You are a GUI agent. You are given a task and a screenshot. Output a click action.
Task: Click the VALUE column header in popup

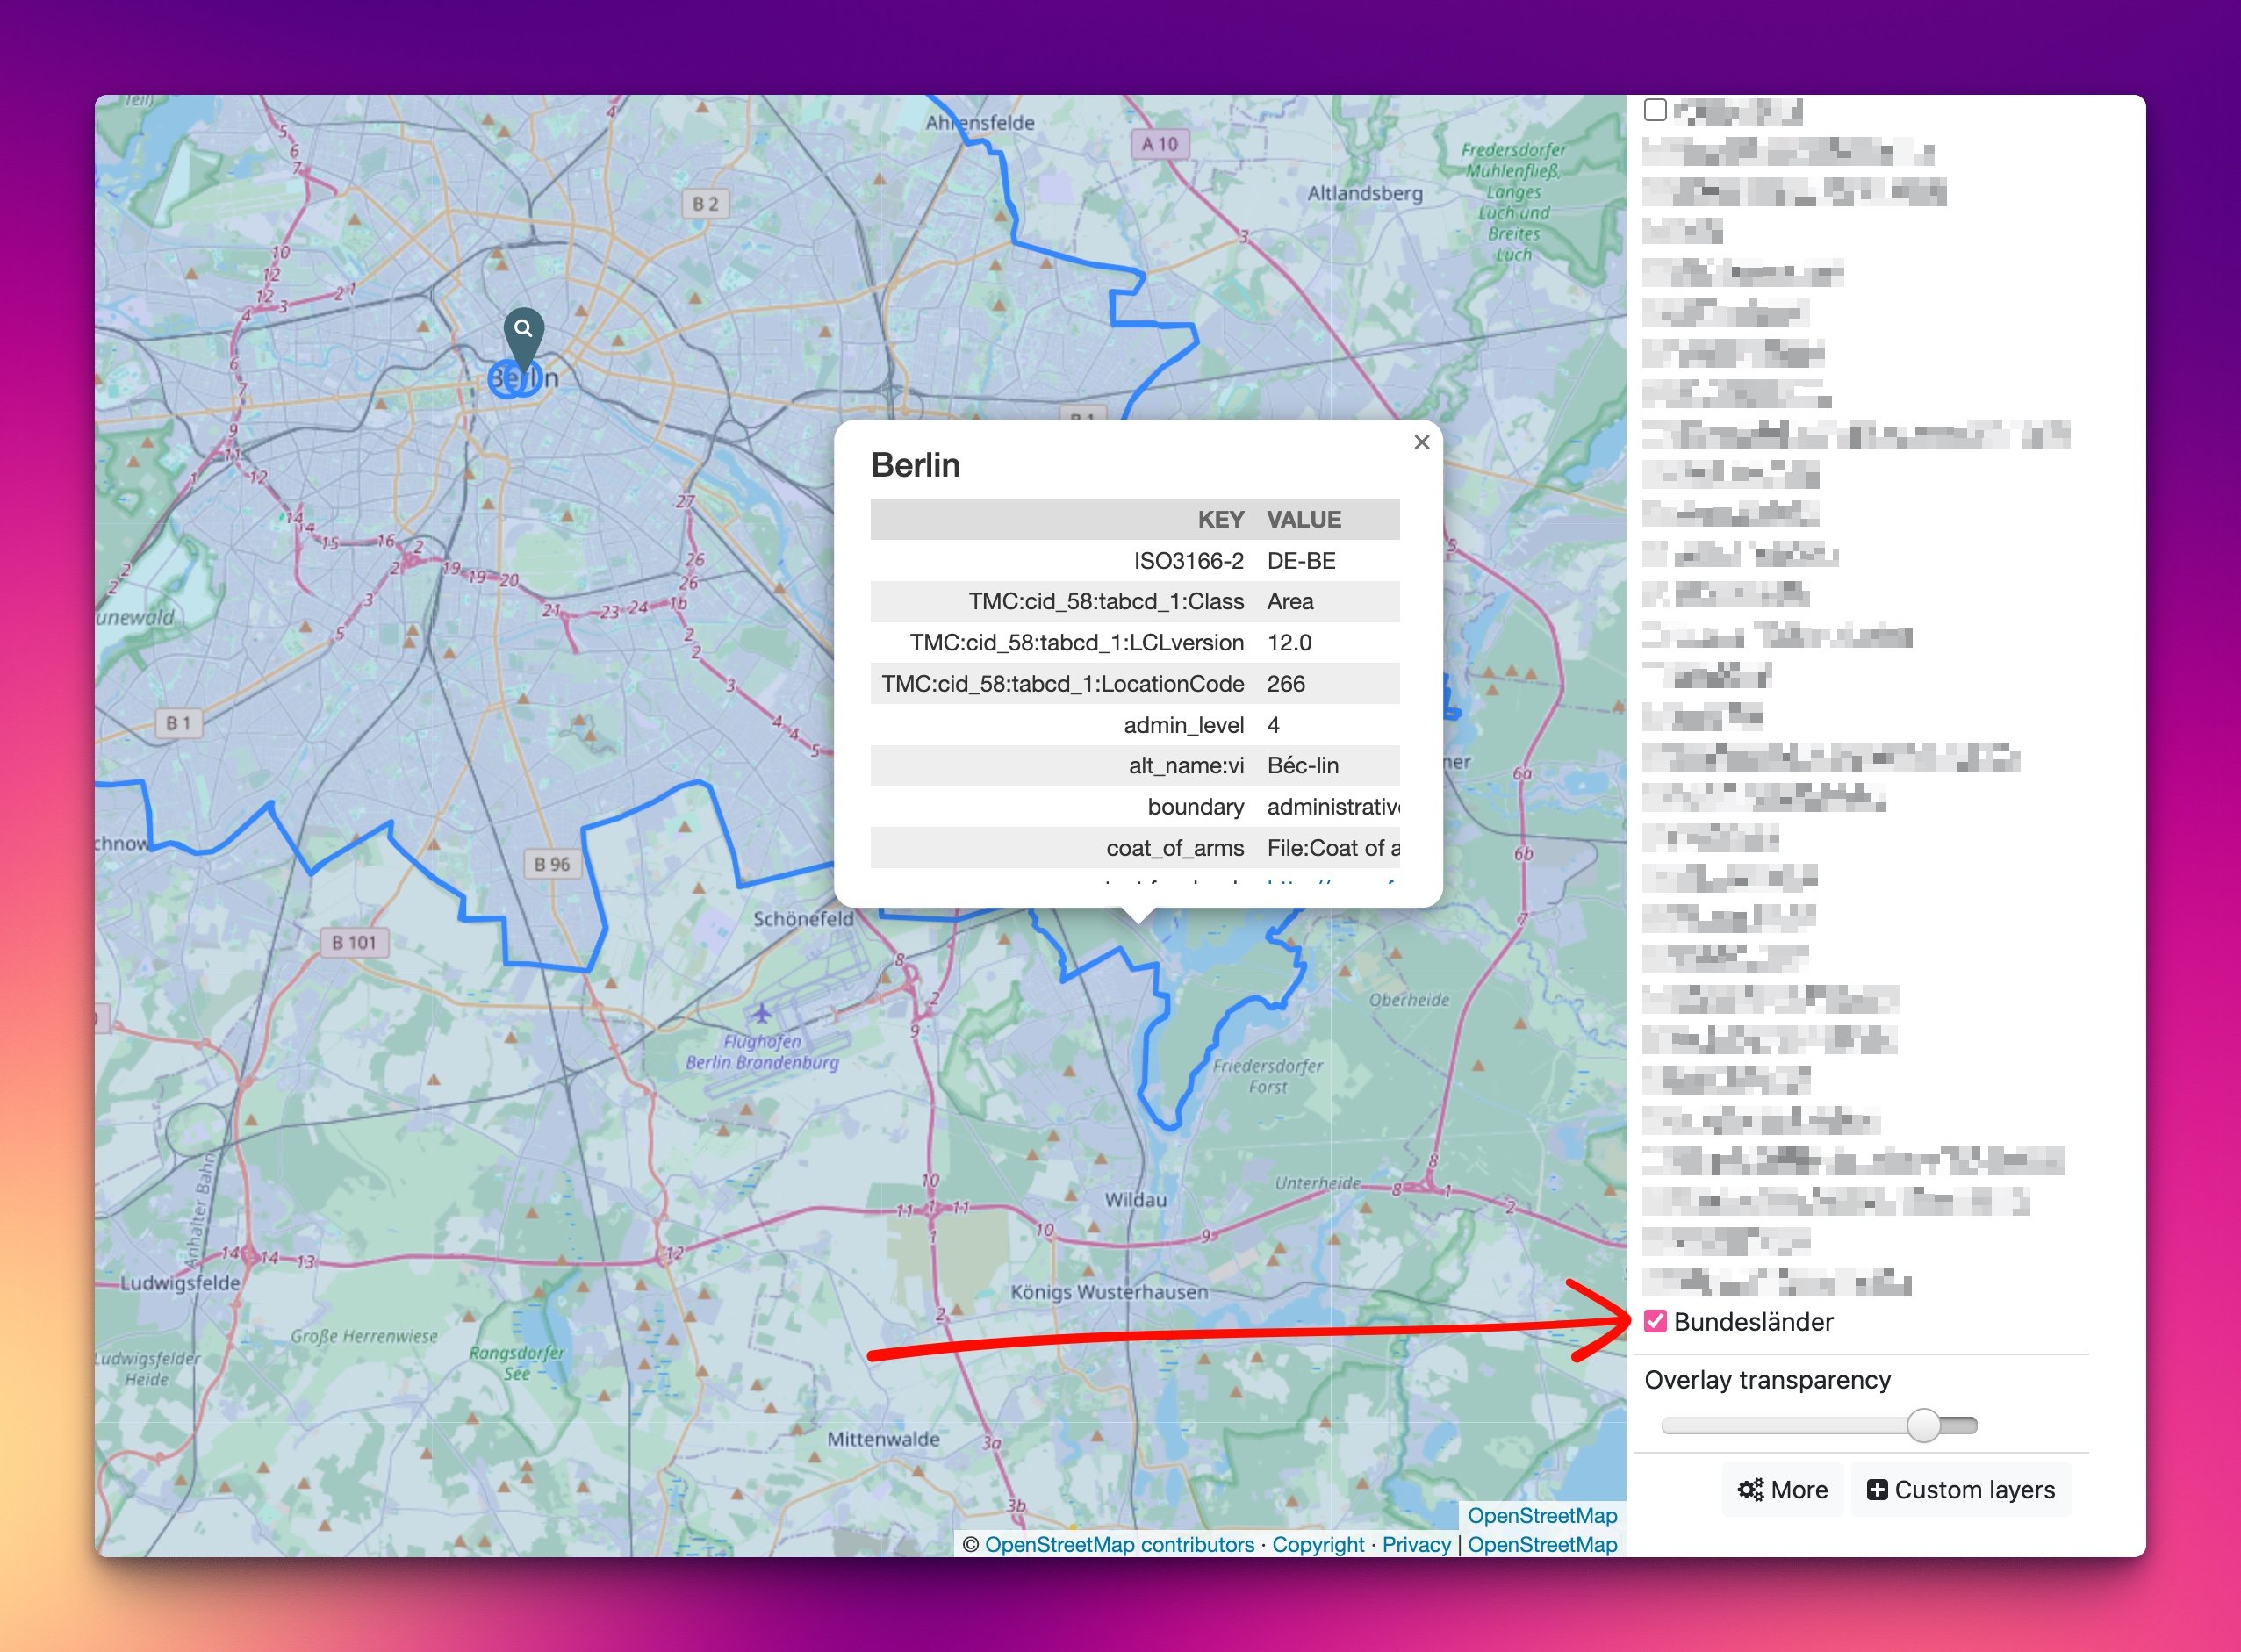pyautogui.click(x=1304, y=519)
